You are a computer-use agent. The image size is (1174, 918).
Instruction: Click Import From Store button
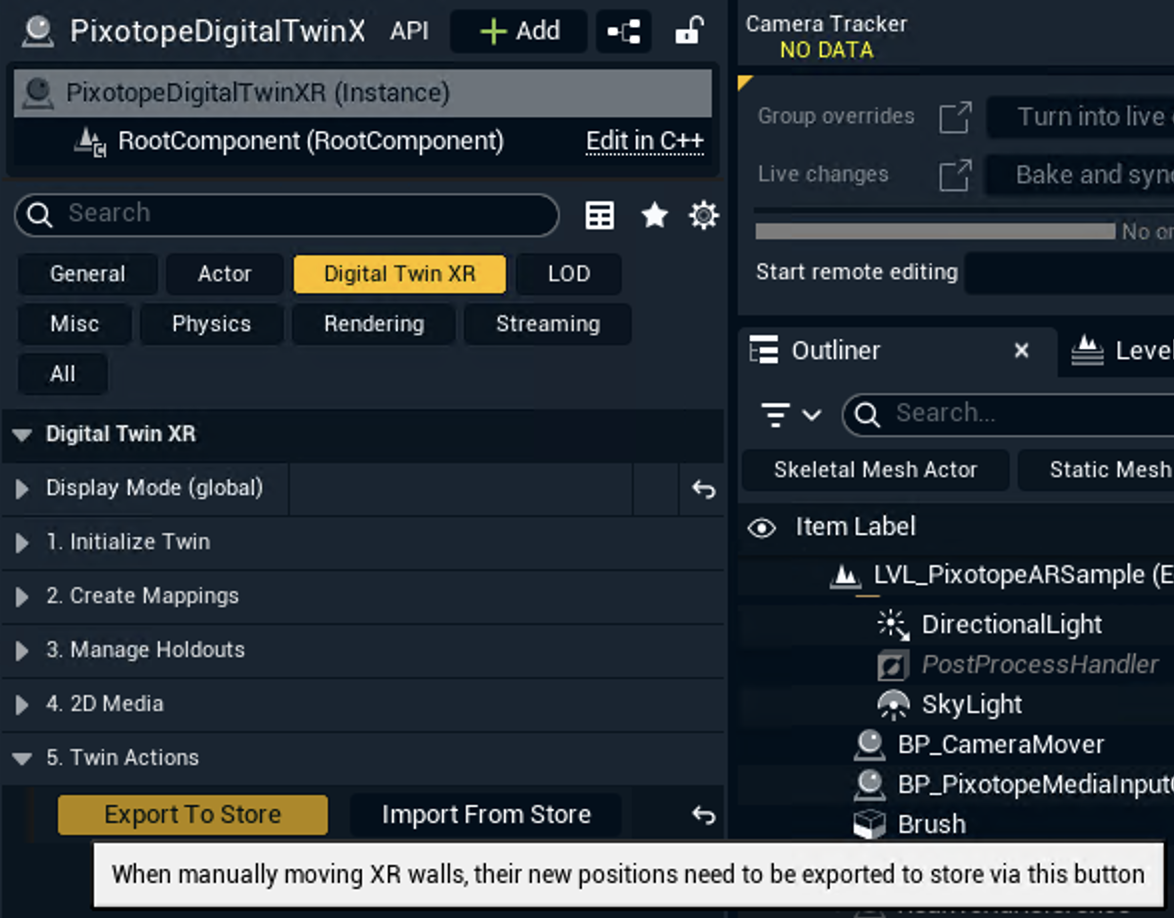coord(486,815)
